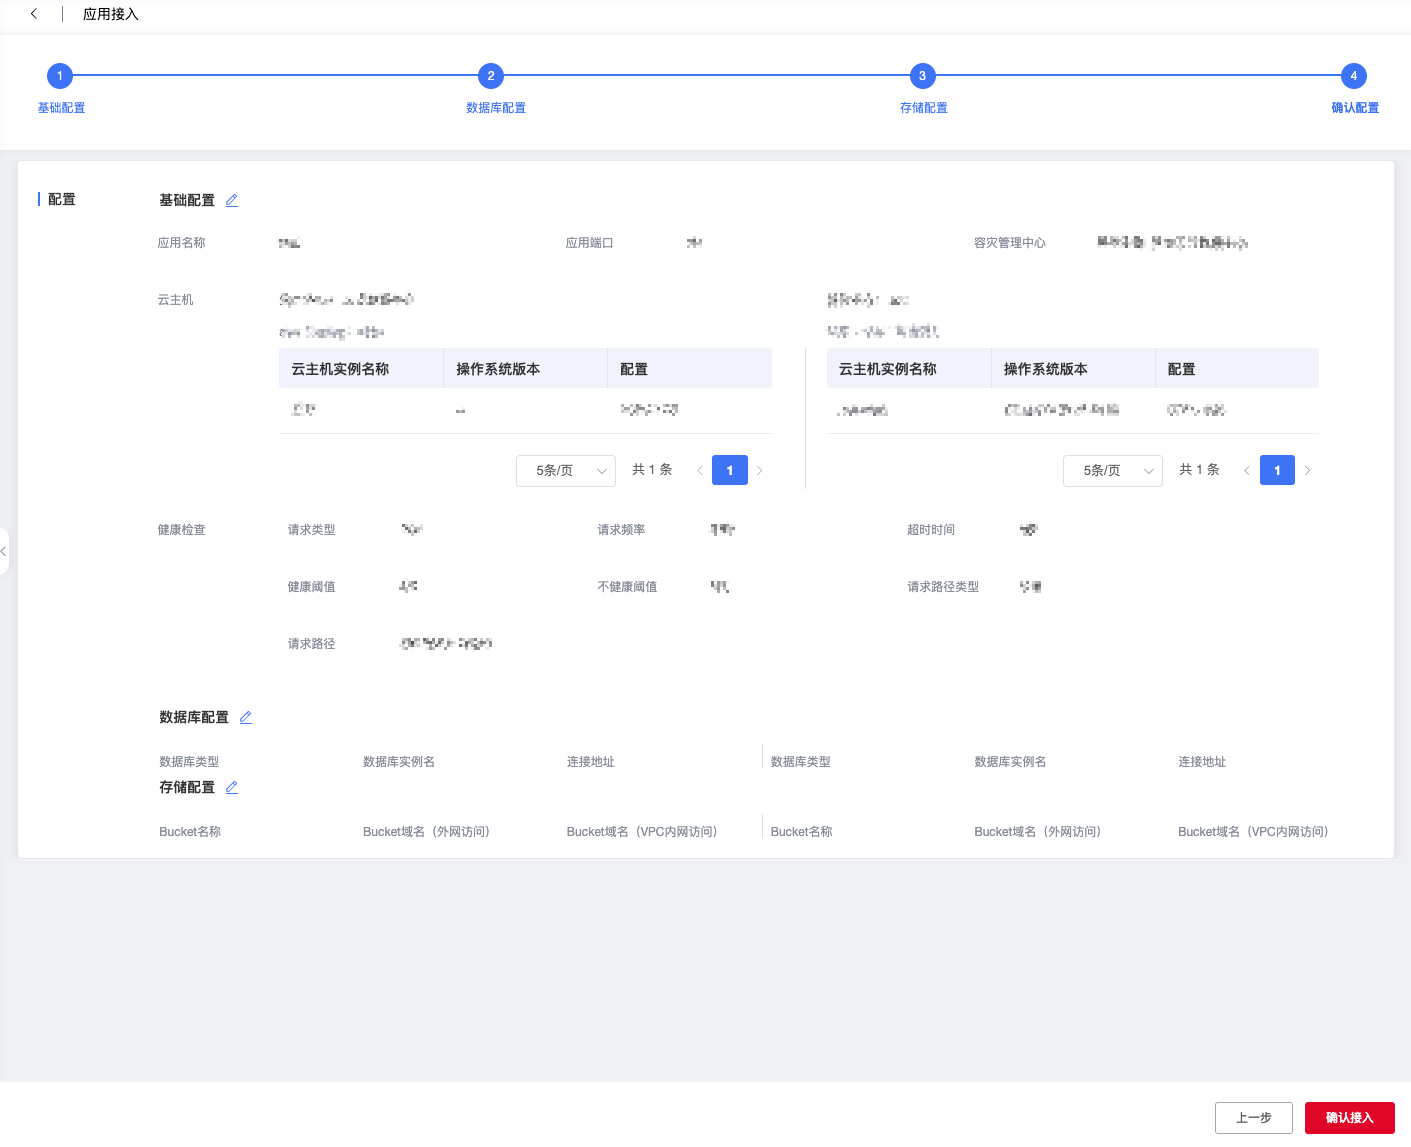
Task: Click previous page arrow in right table
Action: pyautogui.click(x=1247, y=470)
